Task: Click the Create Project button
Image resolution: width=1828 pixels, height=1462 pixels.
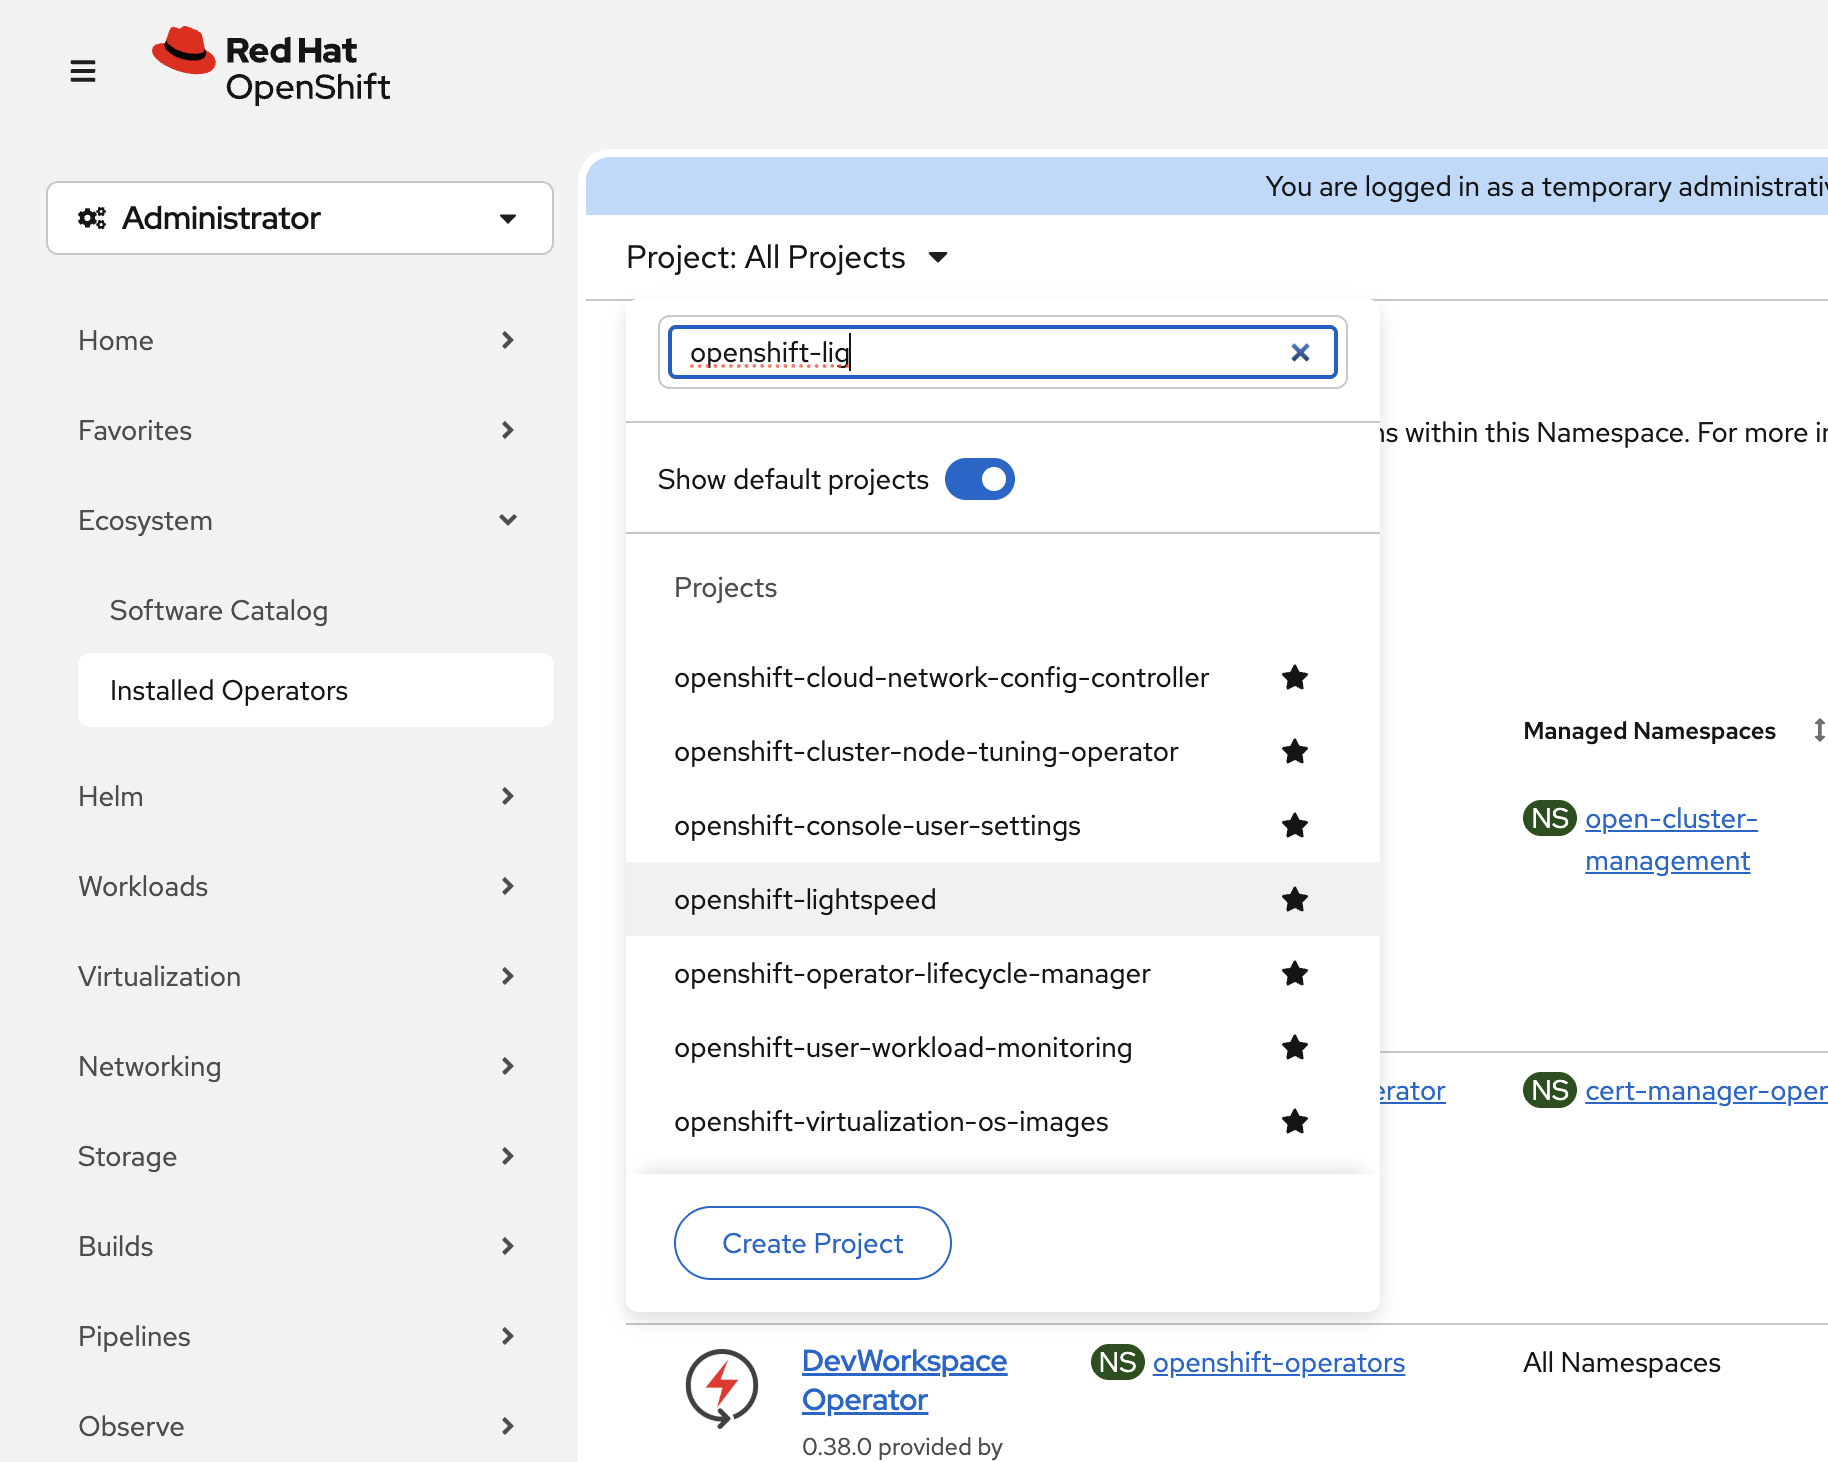Action: 811,1243
